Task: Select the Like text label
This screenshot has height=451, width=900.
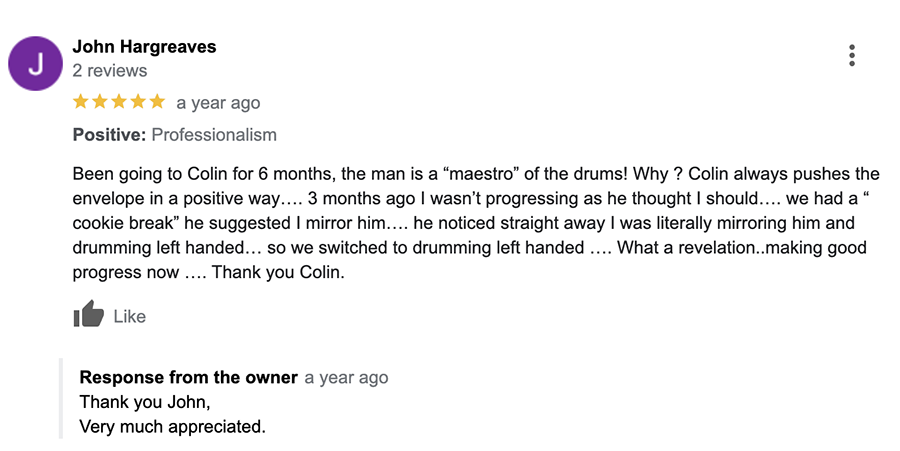Action: pyautogui.click(x=130, y=316)
